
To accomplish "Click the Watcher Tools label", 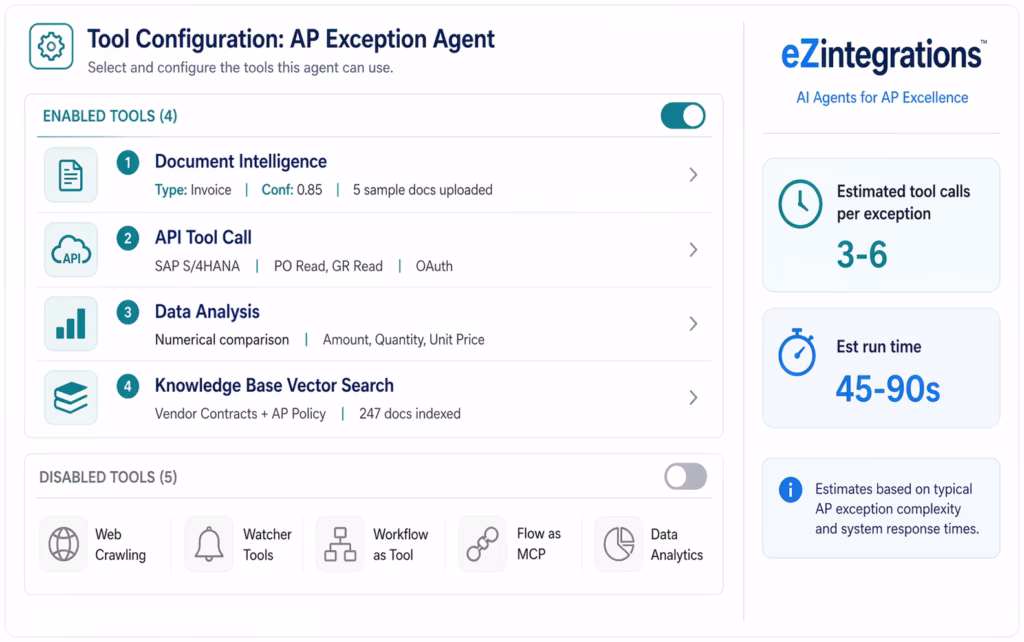I will click(267, 545).
